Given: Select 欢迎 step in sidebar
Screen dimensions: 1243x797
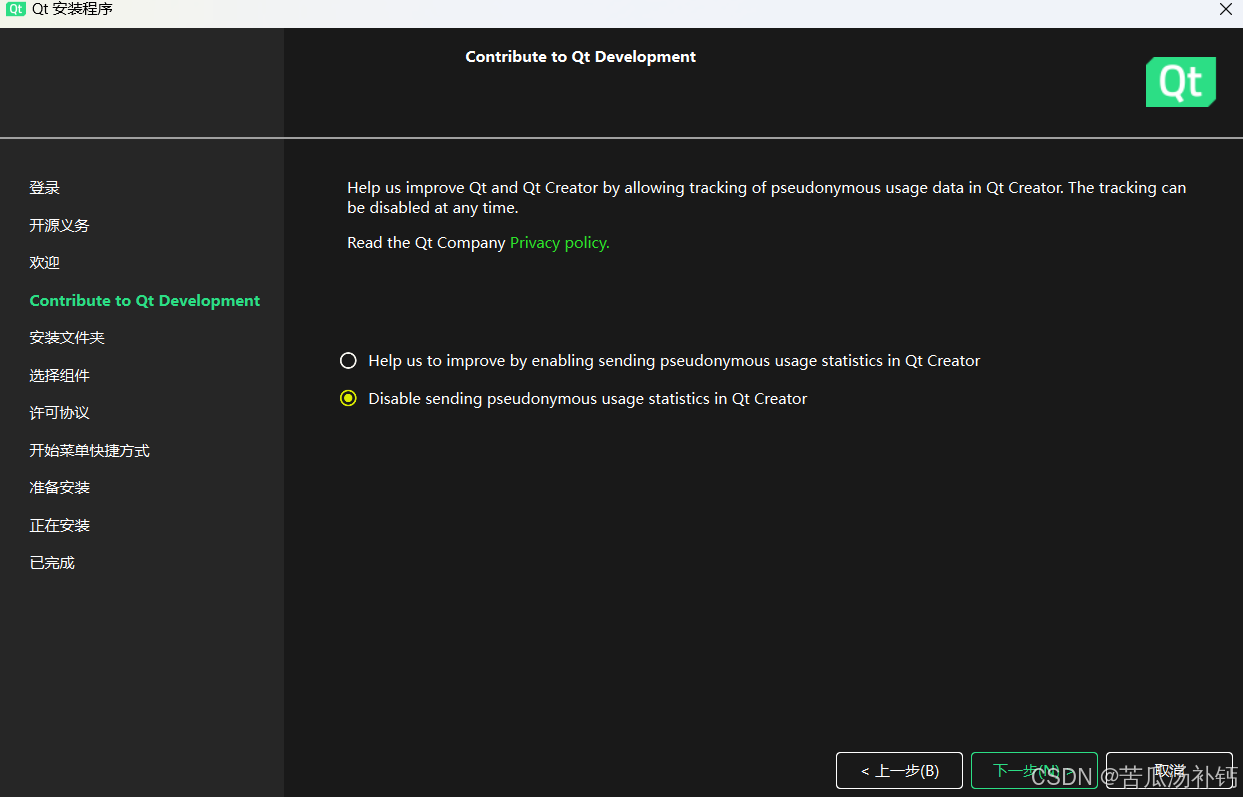Looking at the screenshot, I should point(45,263).
